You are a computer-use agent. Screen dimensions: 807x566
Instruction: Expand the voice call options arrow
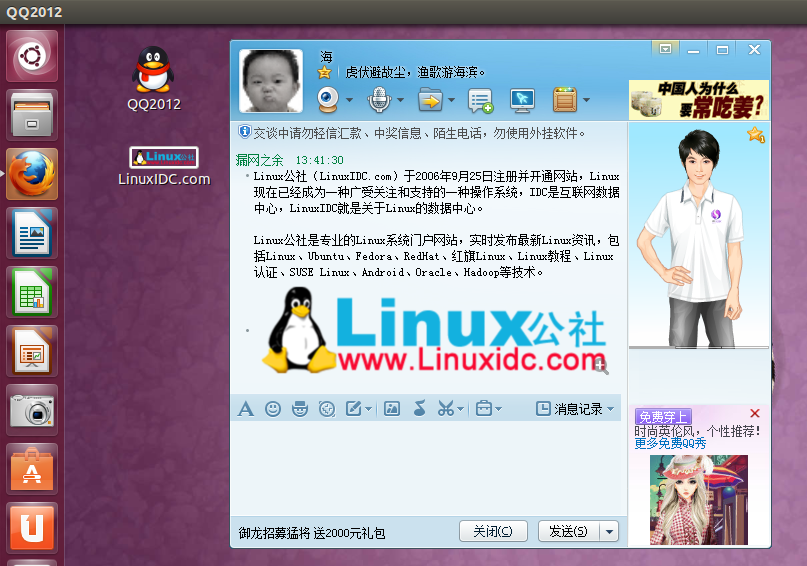click(400, 100)
